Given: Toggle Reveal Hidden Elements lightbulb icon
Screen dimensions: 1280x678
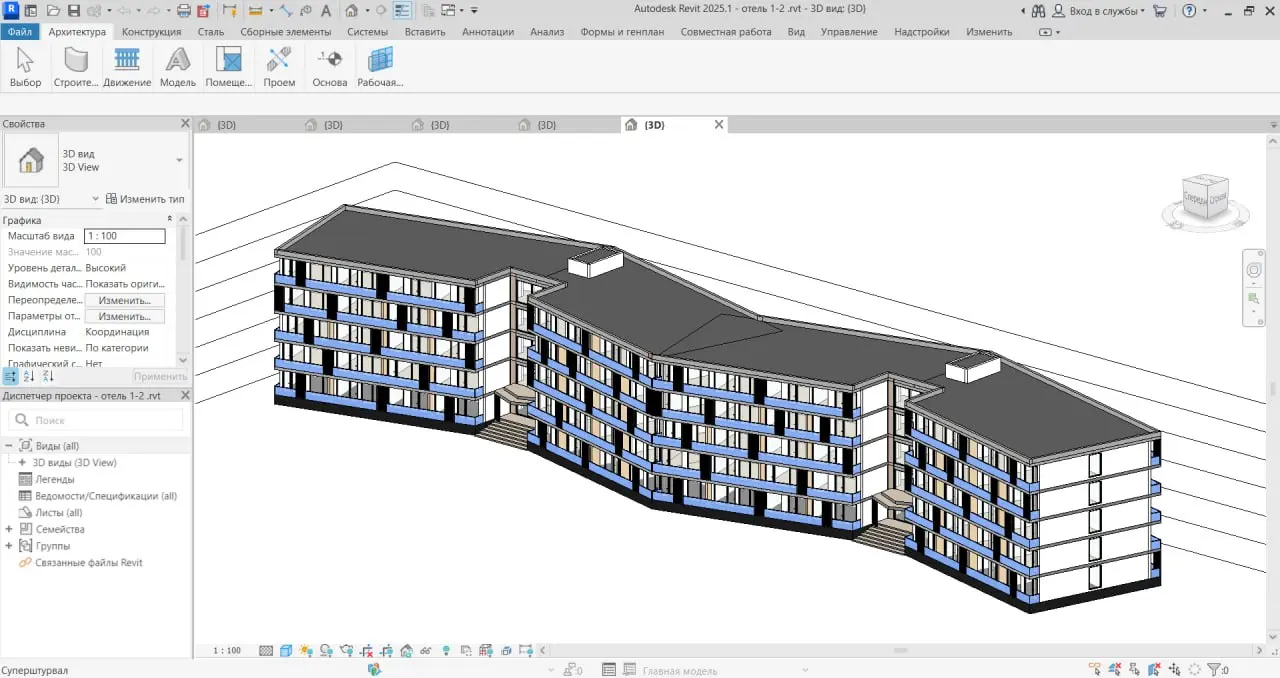Looking at the screenshot, I should coord(446,650).
